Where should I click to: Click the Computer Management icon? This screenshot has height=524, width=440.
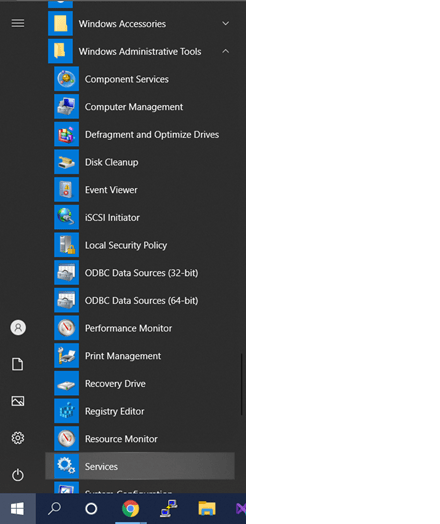66,107
